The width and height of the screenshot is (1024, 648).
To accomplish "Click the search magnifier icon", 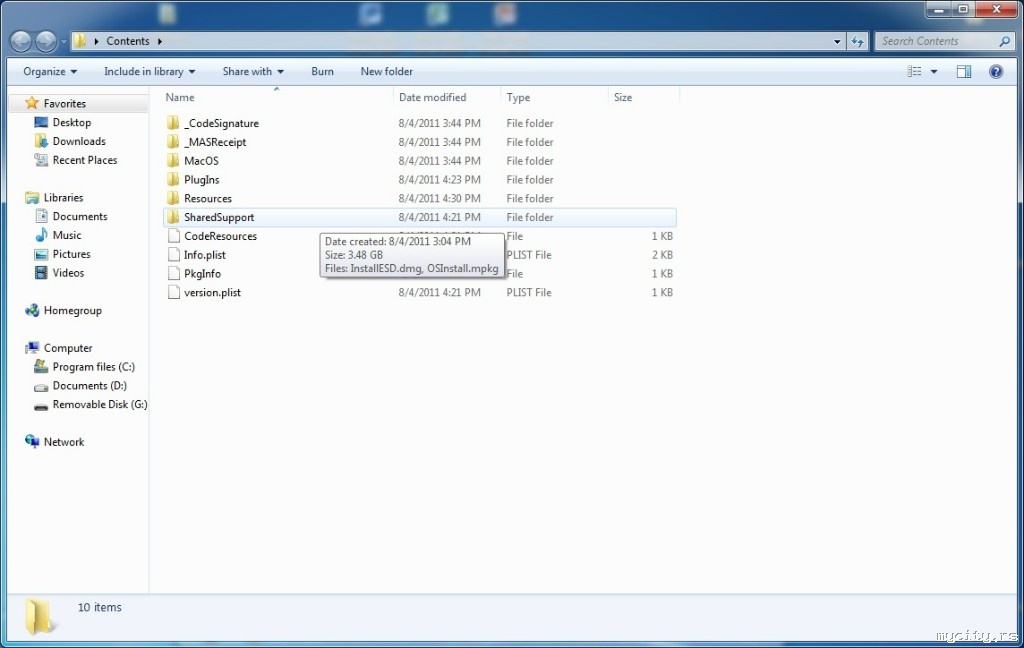I will [1004, 41].
